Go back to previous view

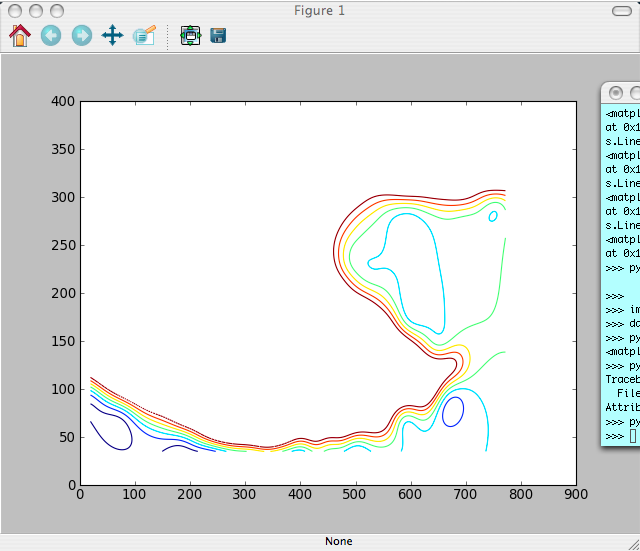pyautogui.click(x=51, y=36)
